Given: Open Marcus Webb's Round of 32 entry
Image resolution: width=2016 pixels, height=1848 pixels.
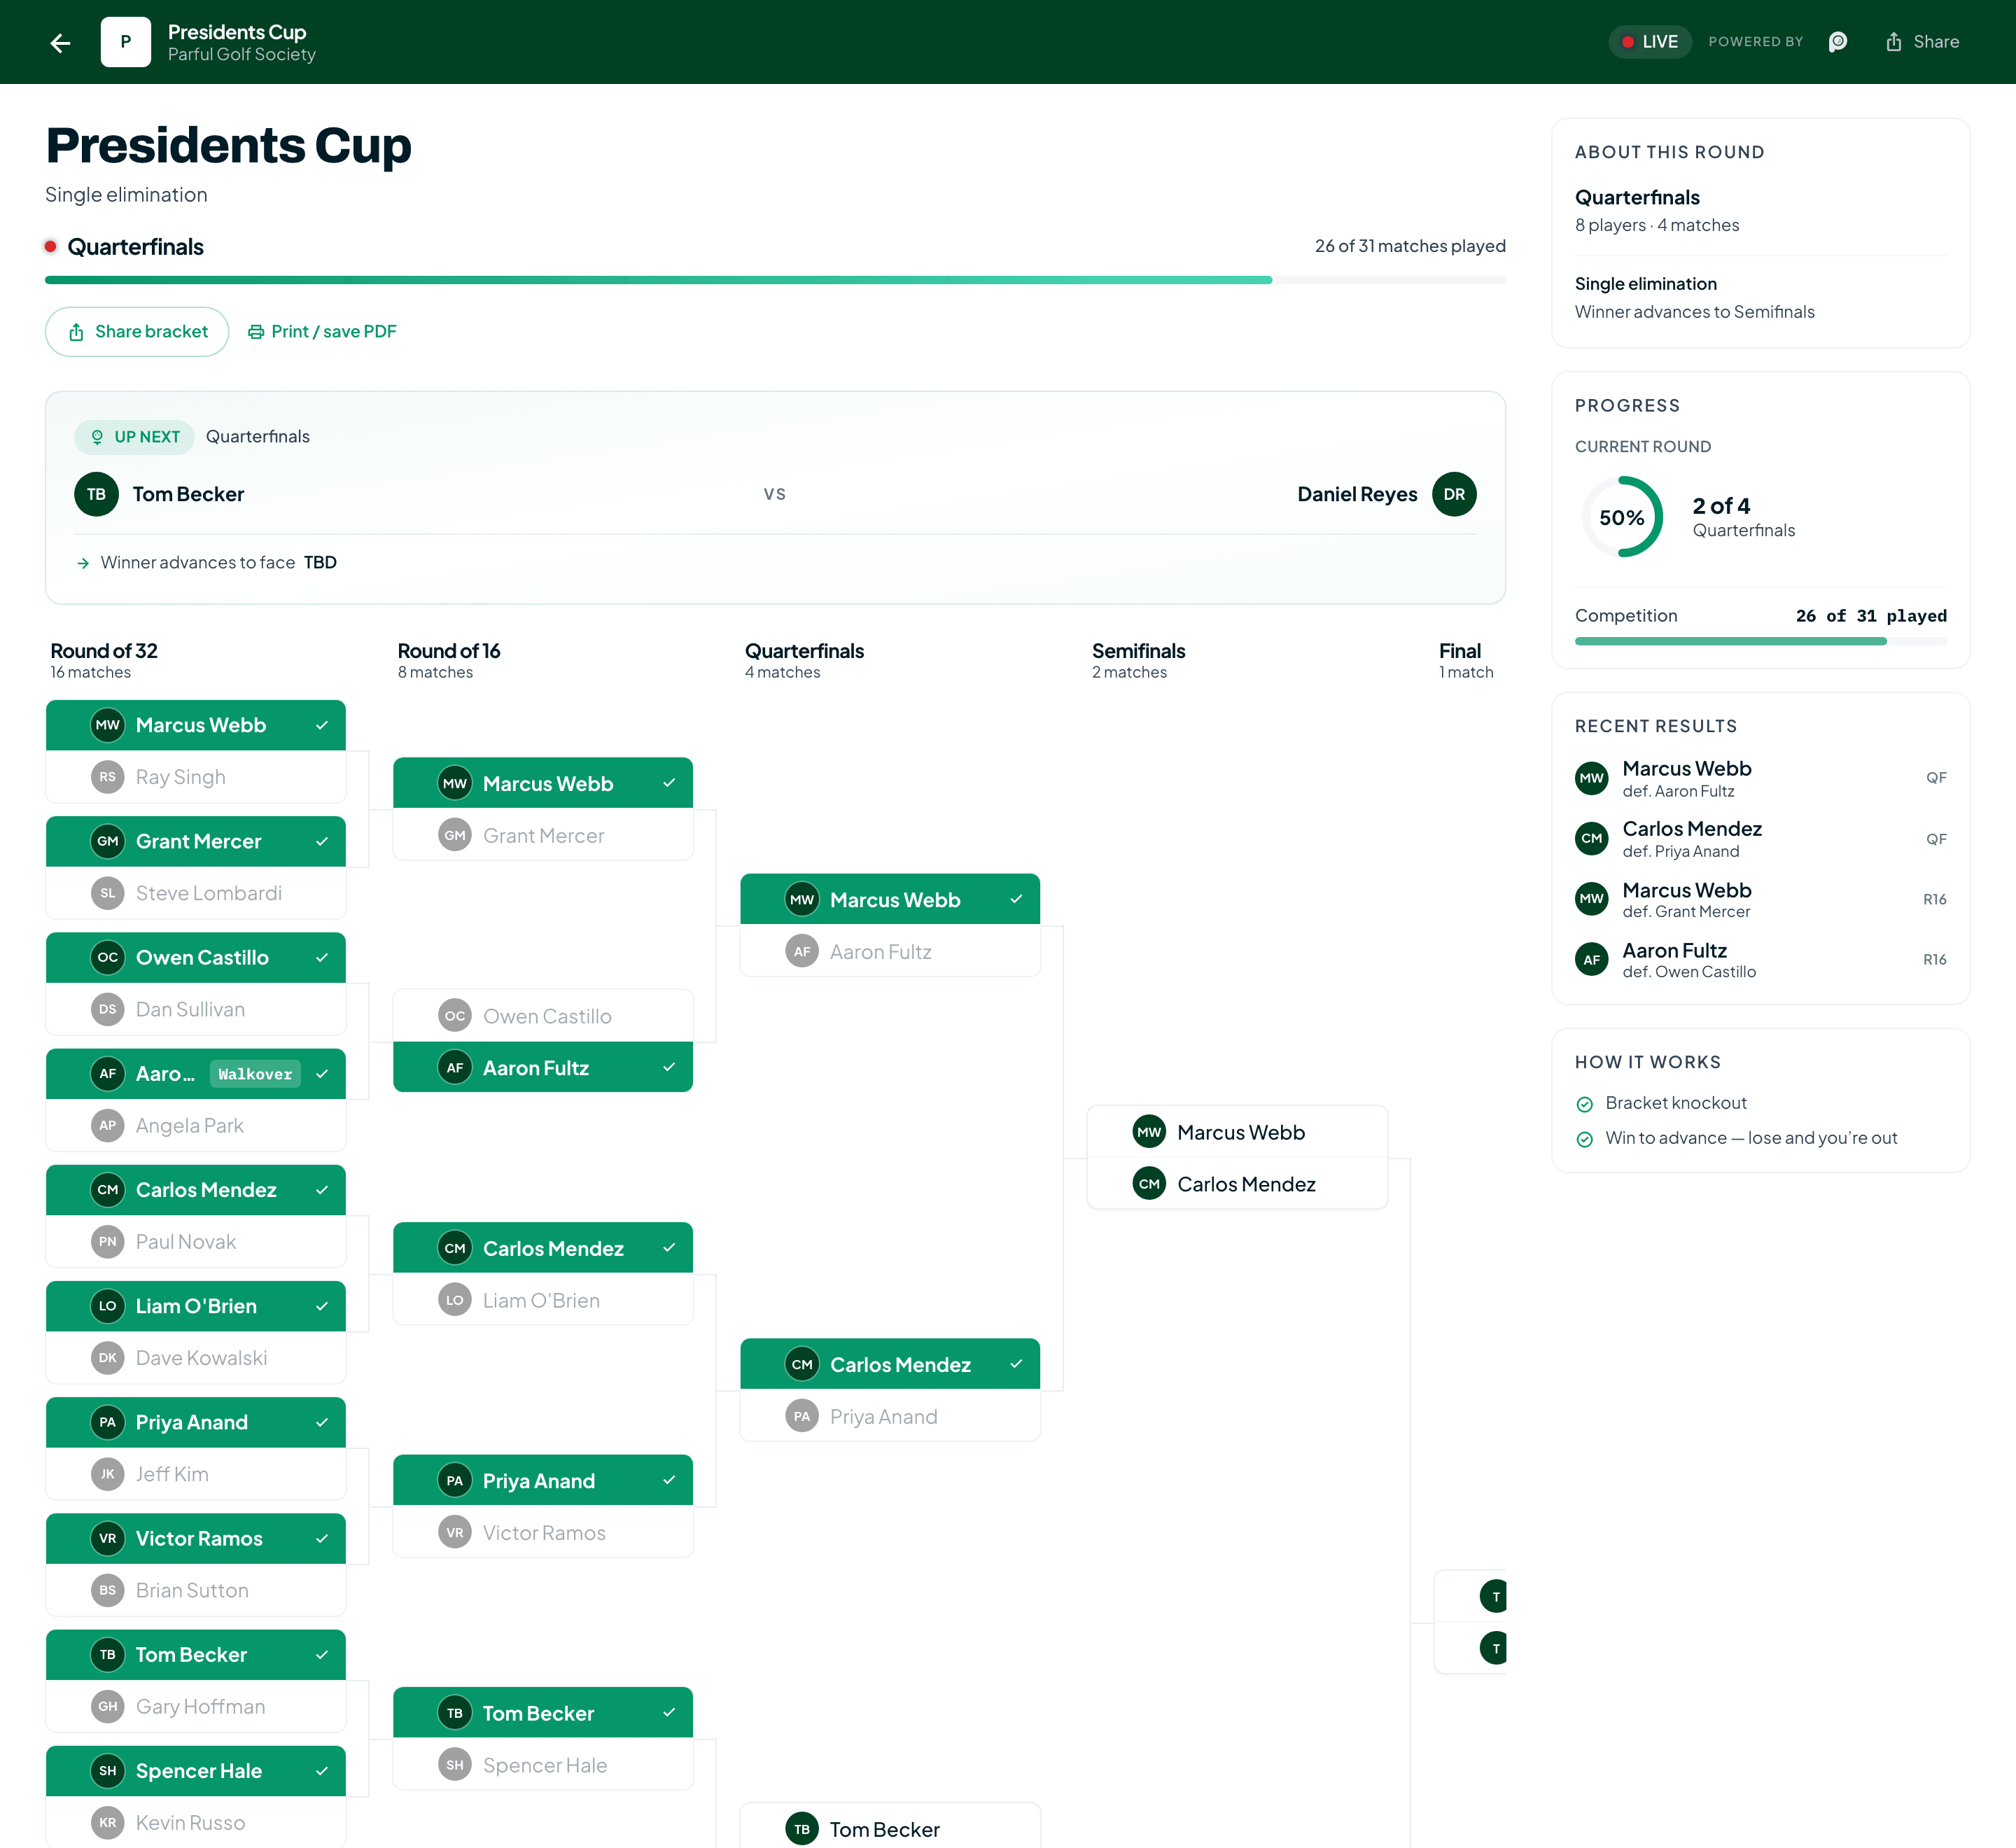Looking at the screenshot, I should coord(196,725).
